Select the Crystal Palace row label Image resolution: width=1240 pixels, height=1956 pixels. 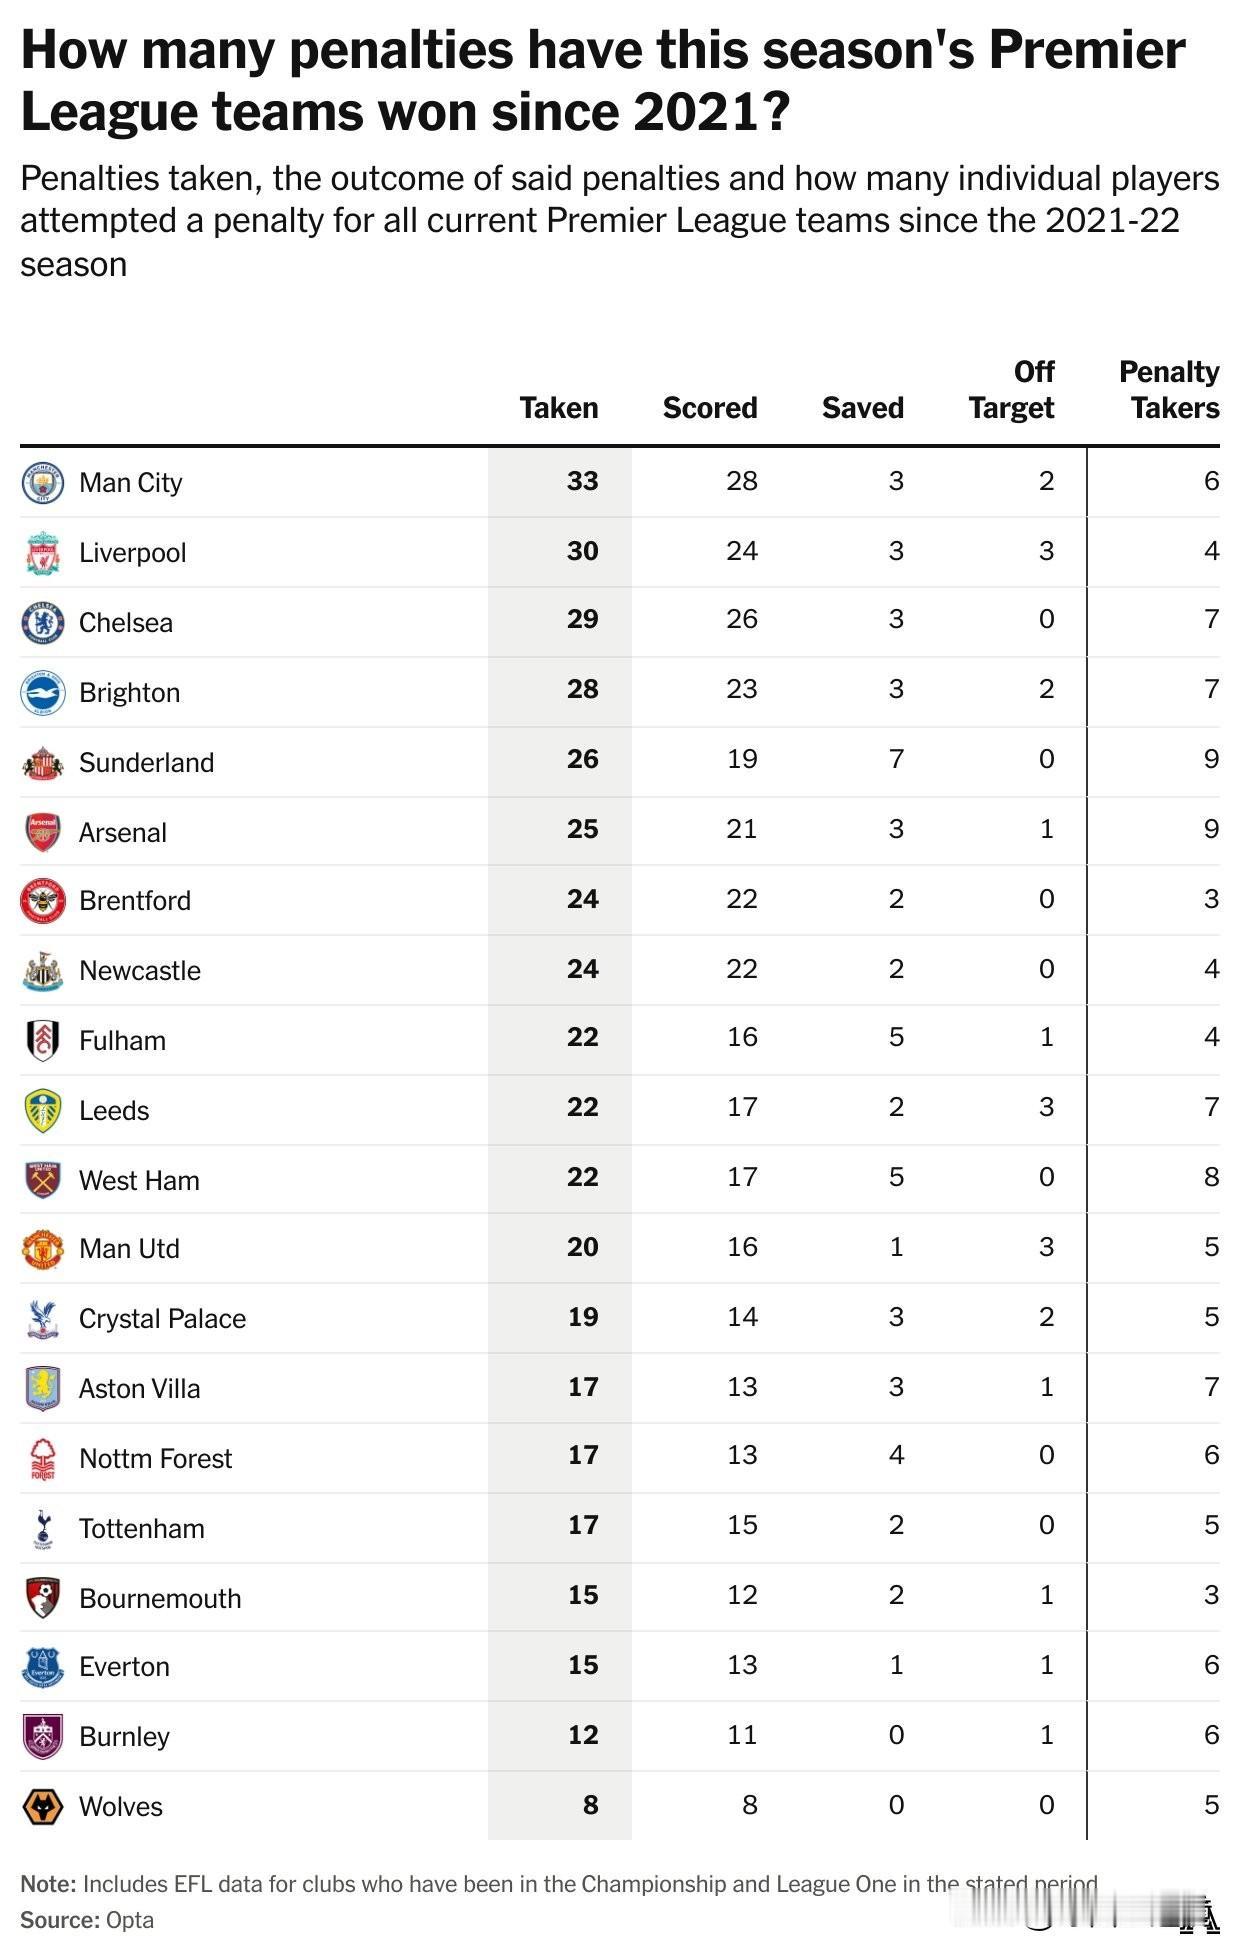(162, 1319)
